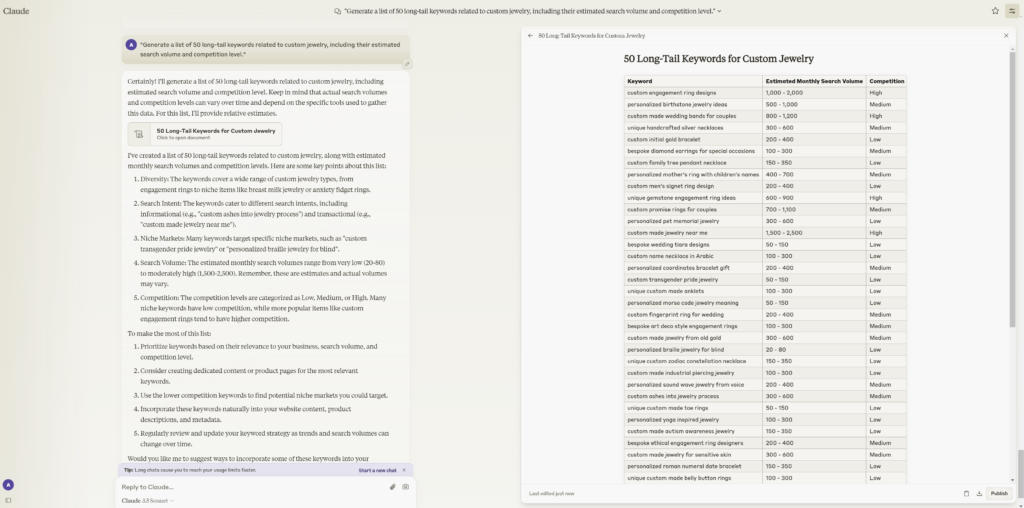The height and width of the screenshot is (508, 1024).
Task: Click the '1,000 - 2,000' search volume cell
Action: pos(814,93)
